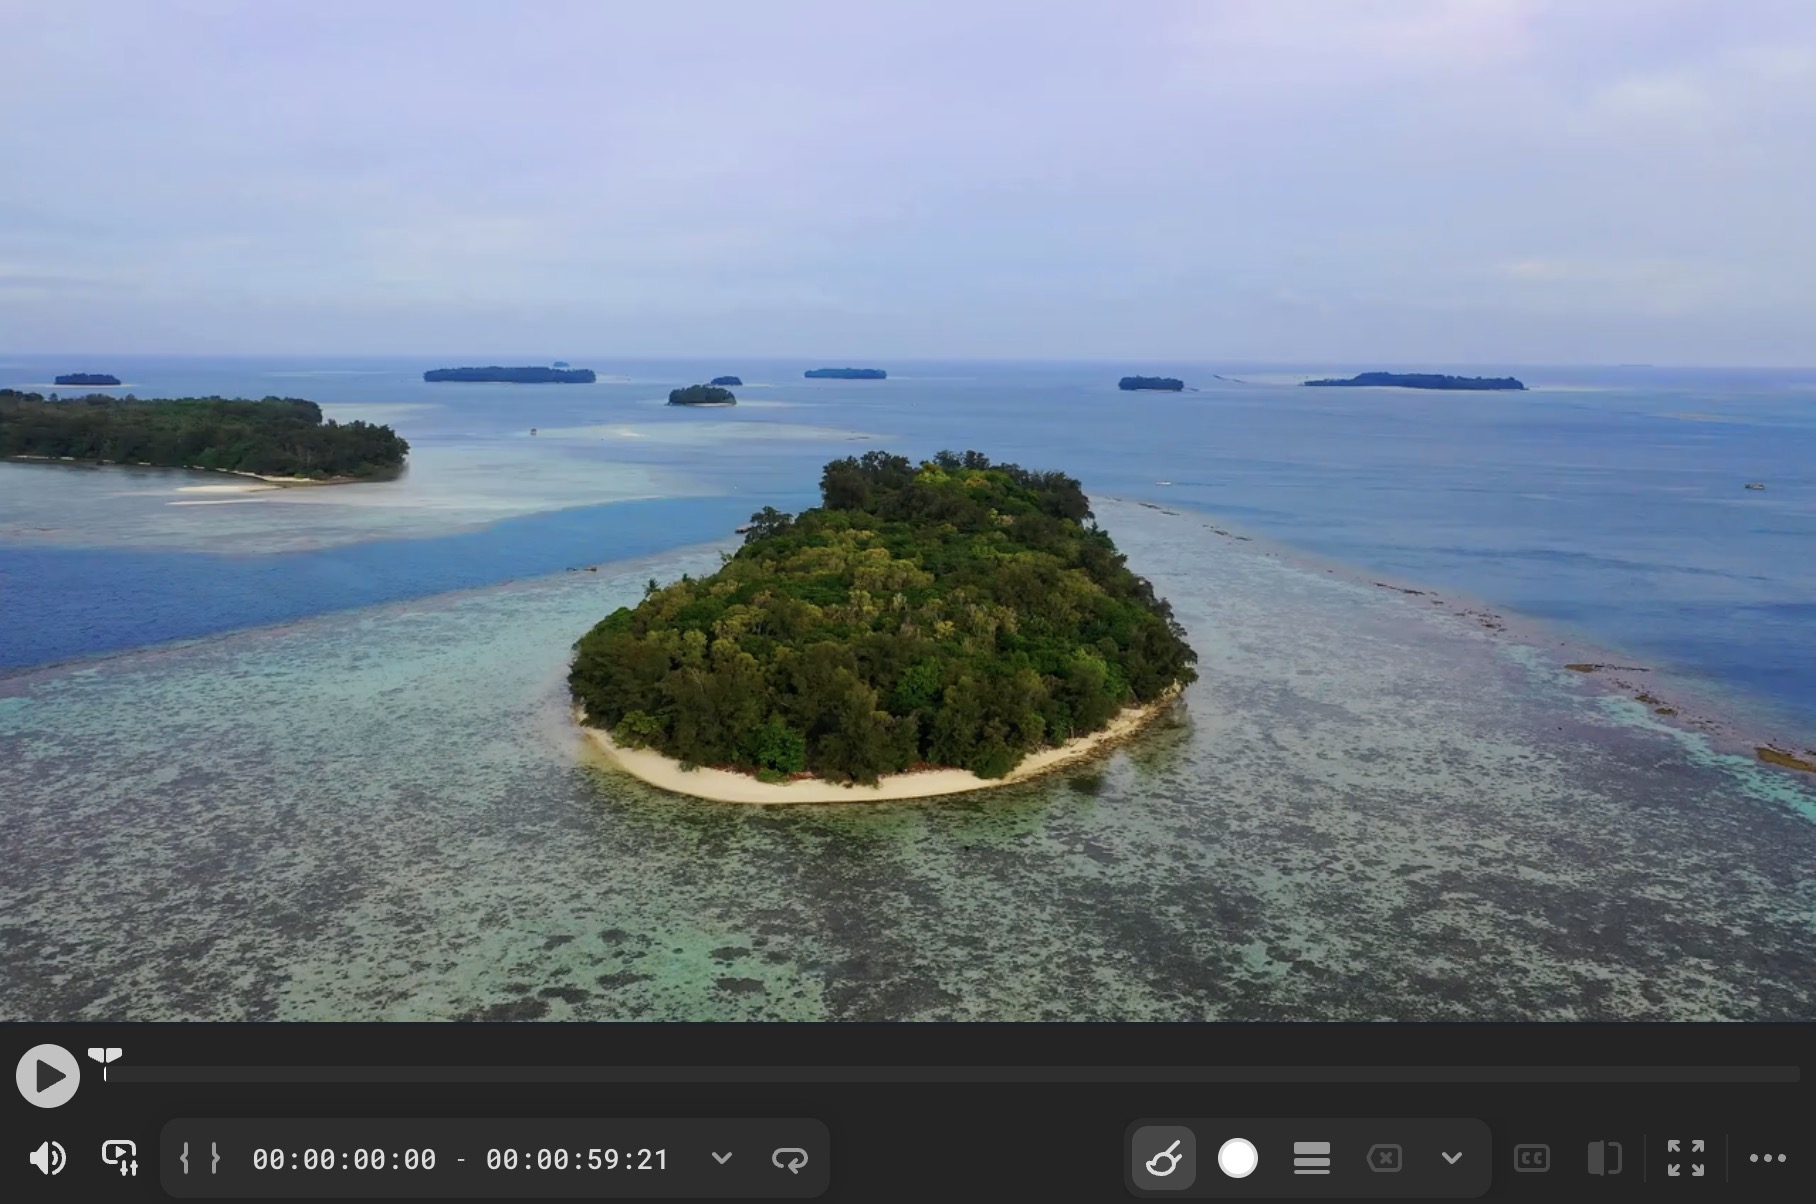
Task: Enter fullscreen mode
Action: [x=1686, y=1158]
